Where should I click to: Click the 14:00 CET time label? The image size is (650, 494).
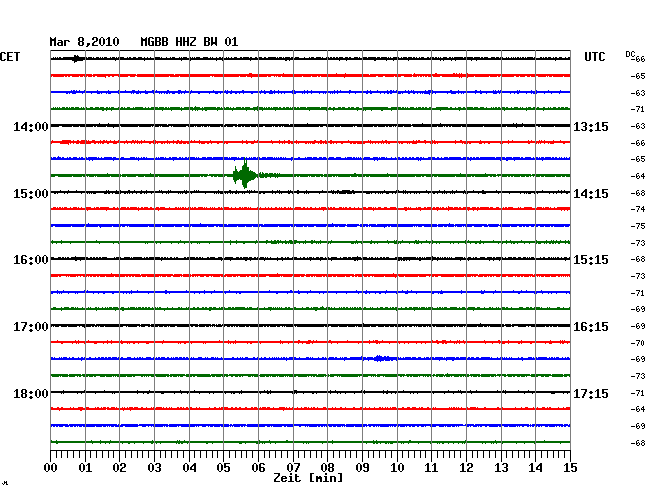(31, 126)
